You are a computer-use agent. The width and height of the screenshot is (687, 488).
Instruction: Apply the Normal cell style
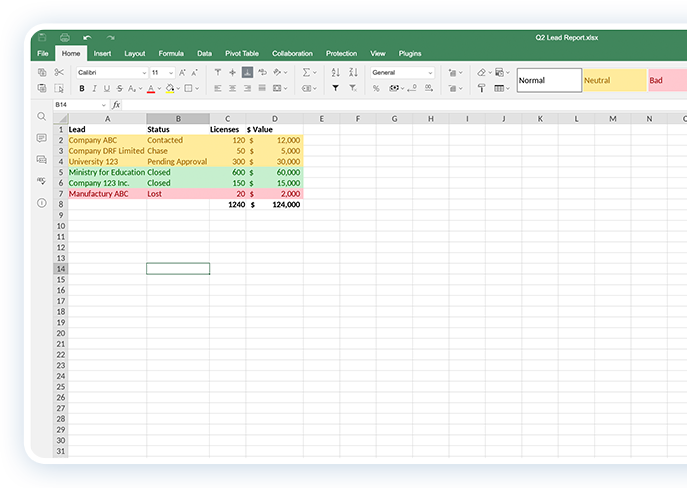[549, 80]
